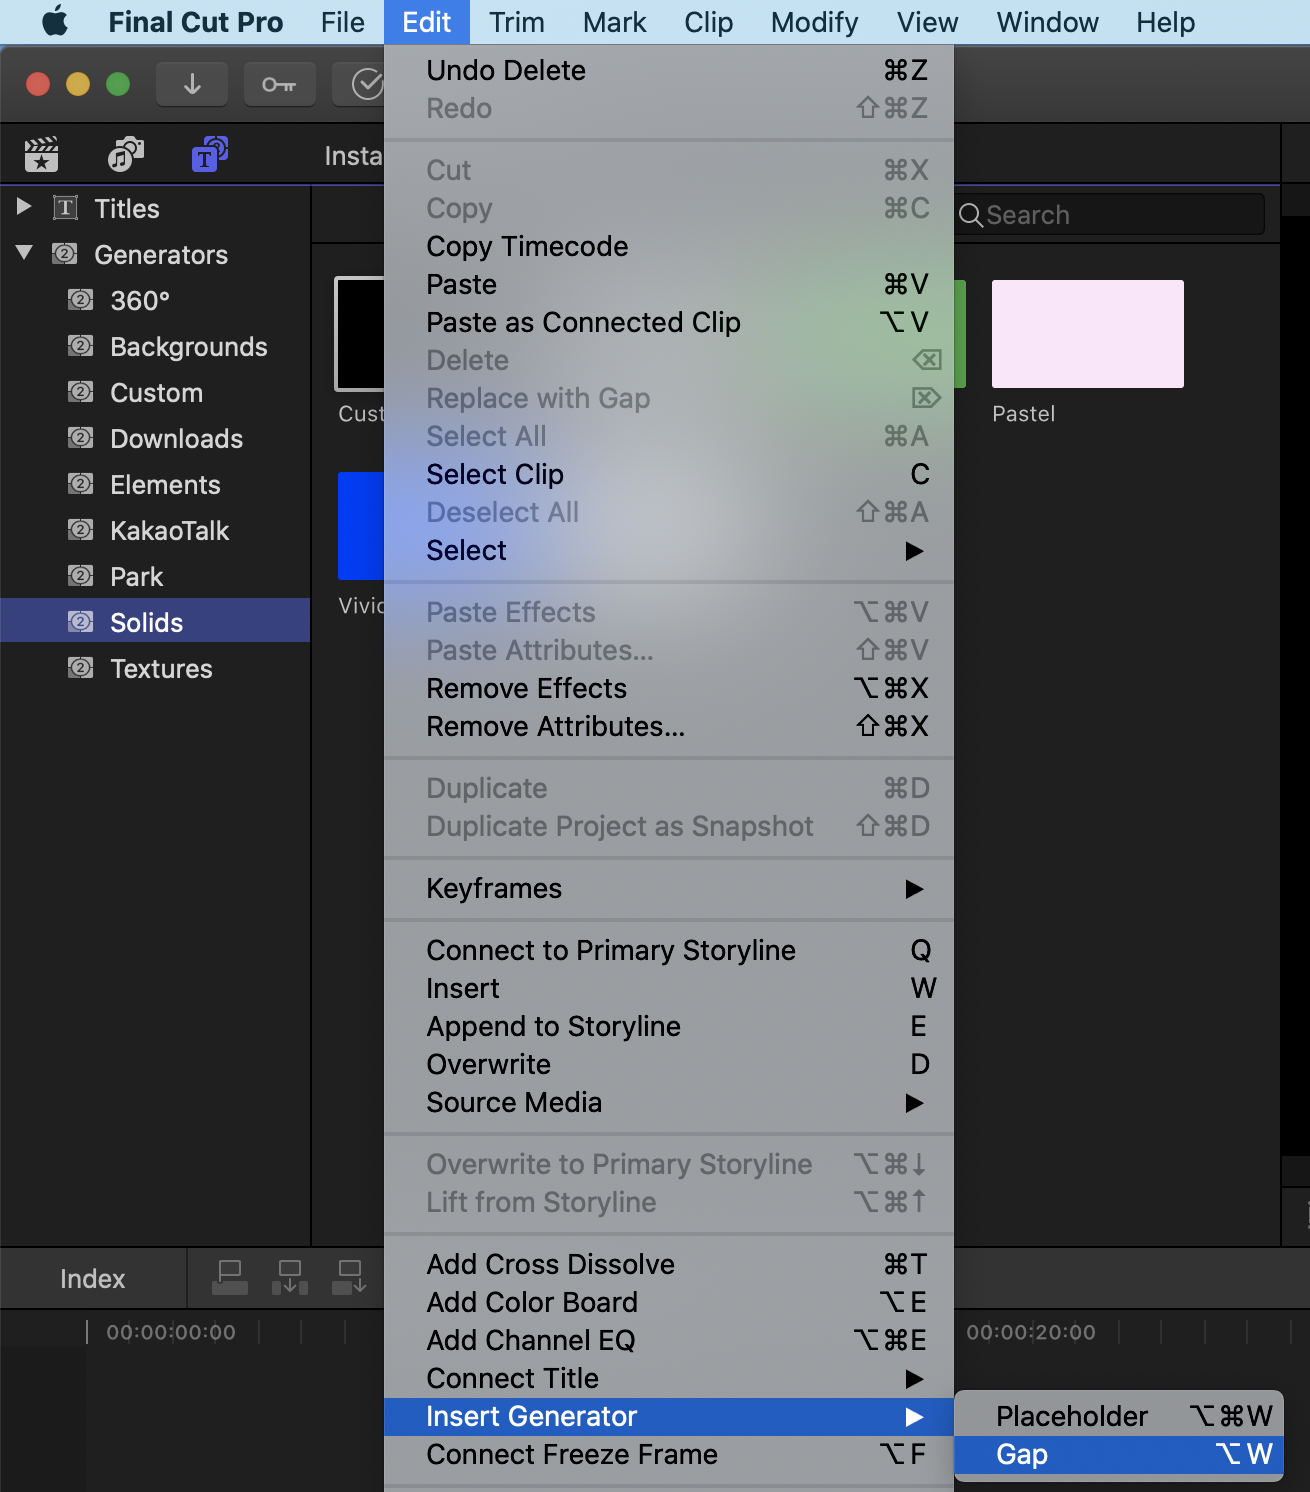Select the Park generator category
Screen dimensions: 1310x1492
point(155,577)
